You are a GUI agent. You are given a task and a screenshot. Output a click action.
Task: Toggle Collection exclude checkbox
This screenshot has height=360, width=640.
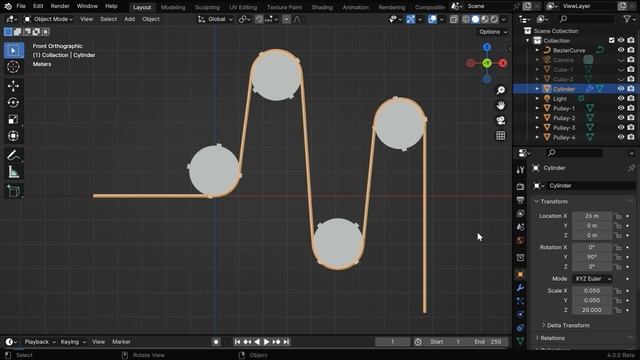[611, 40]
